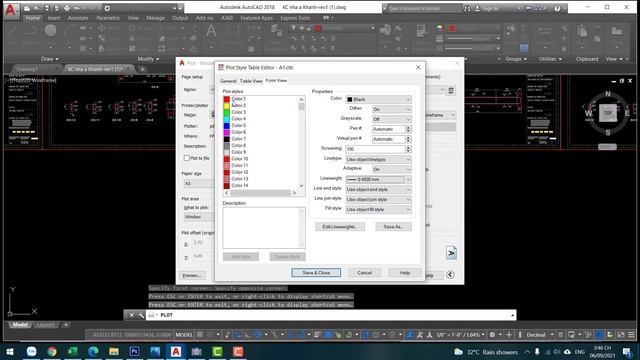
Task: Switch to the Layout1 tab
Action: pyautogui.click(x=45, y=325)
